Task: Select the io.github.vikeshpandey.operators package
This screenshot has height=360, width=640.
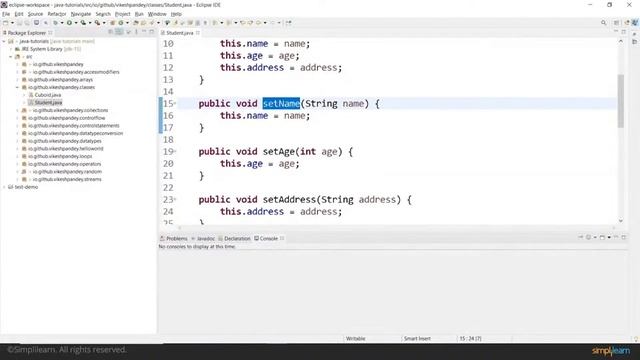Action: [x=64, y=164]
